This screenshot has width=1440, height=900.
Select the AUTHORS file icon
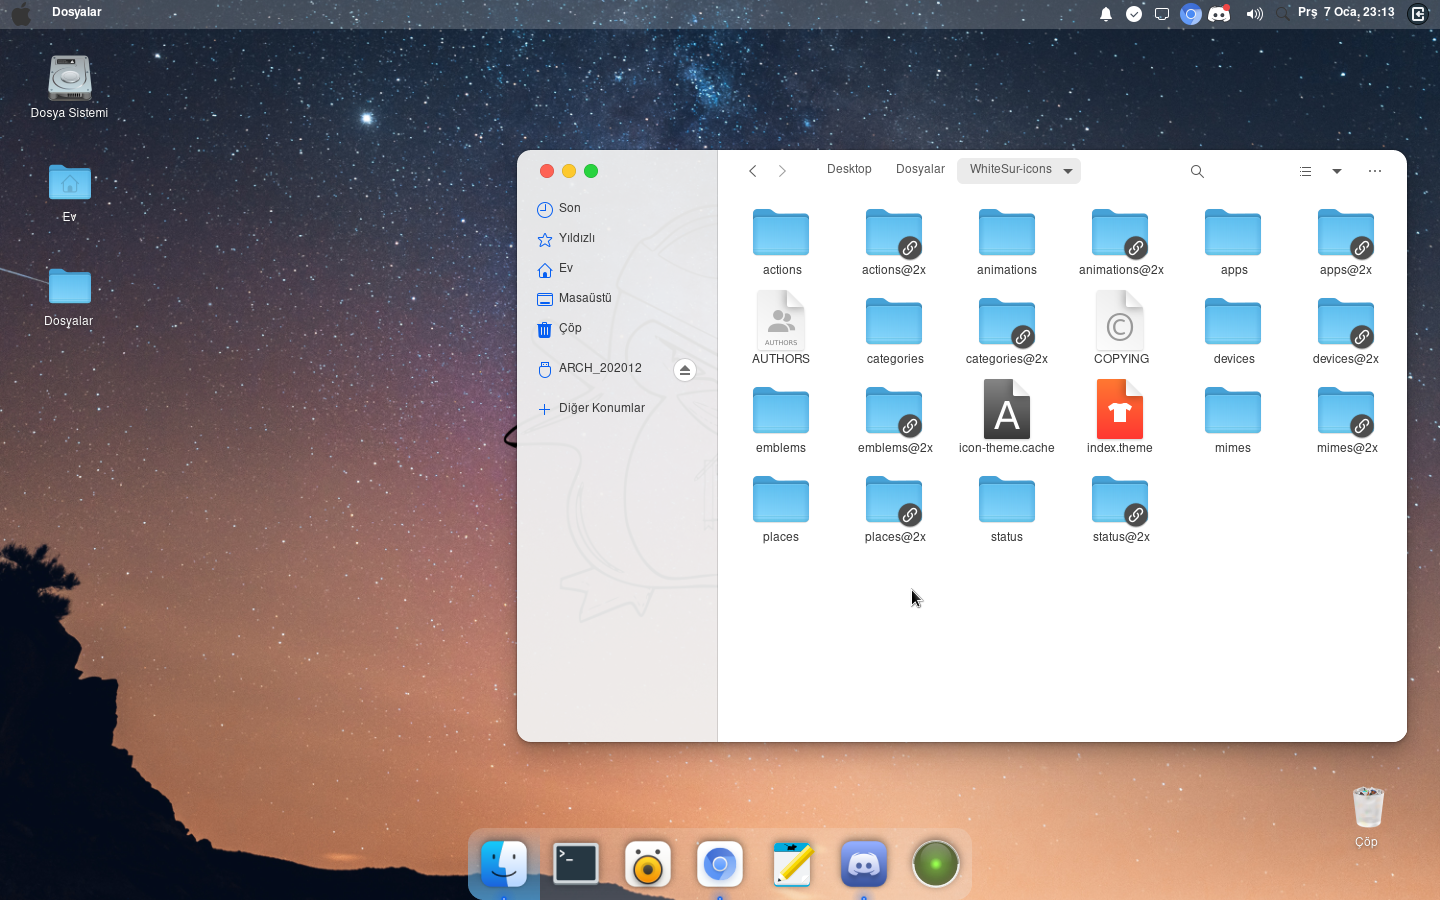780,321
